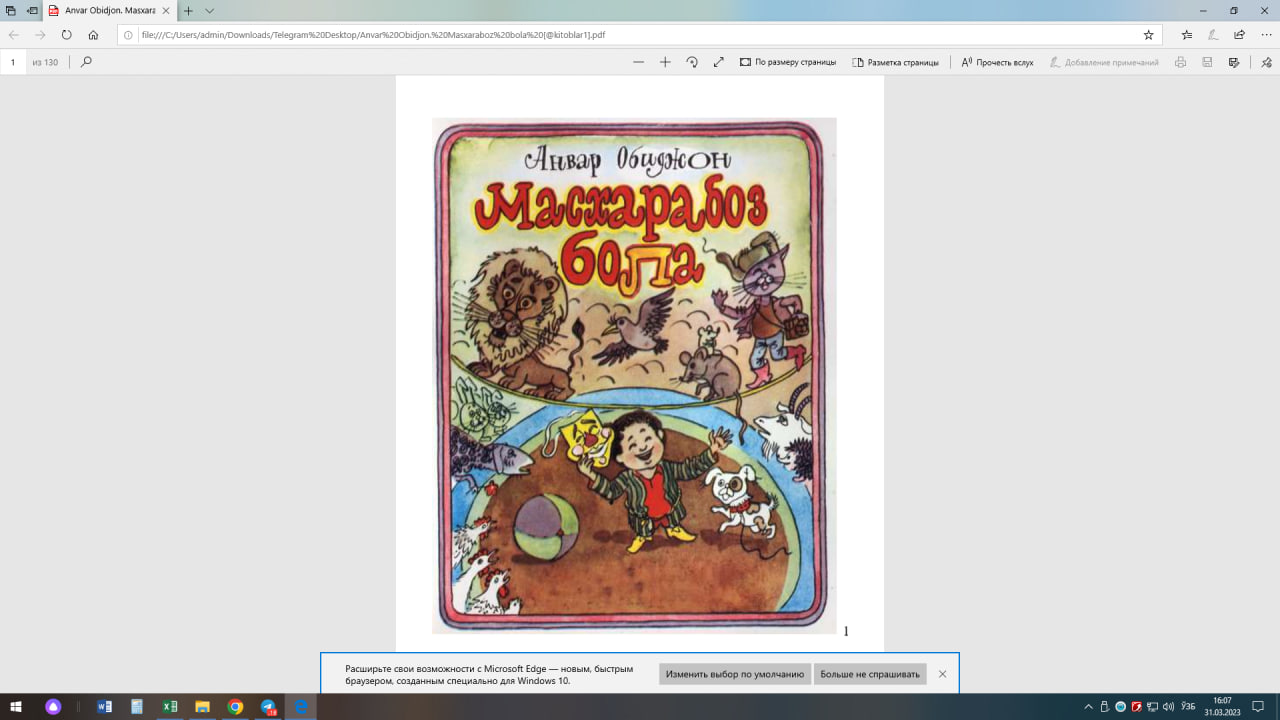Click 'Изменить выбор по умолчанию' button
Viewport: 1280px width, 720px height.
(x=735, y=674)
